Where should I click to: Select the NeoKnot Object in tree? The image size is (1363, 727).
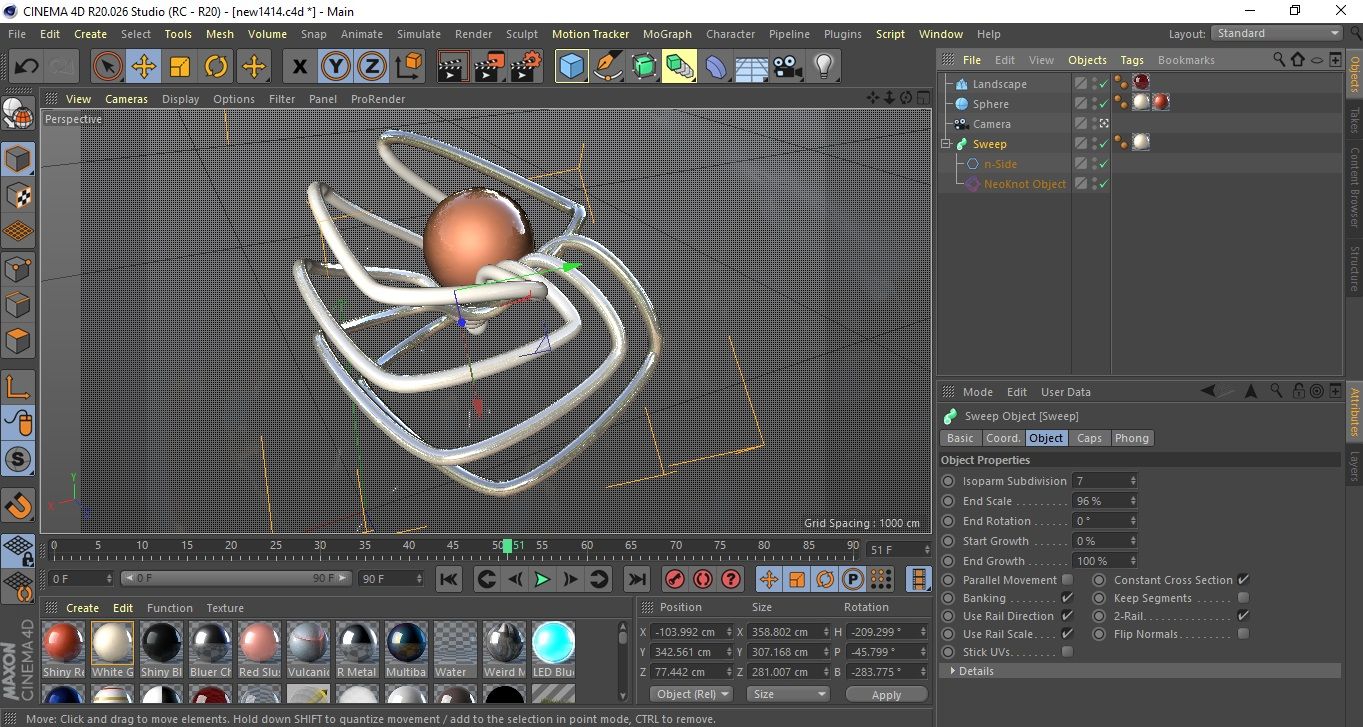(x=1024, y=184)
